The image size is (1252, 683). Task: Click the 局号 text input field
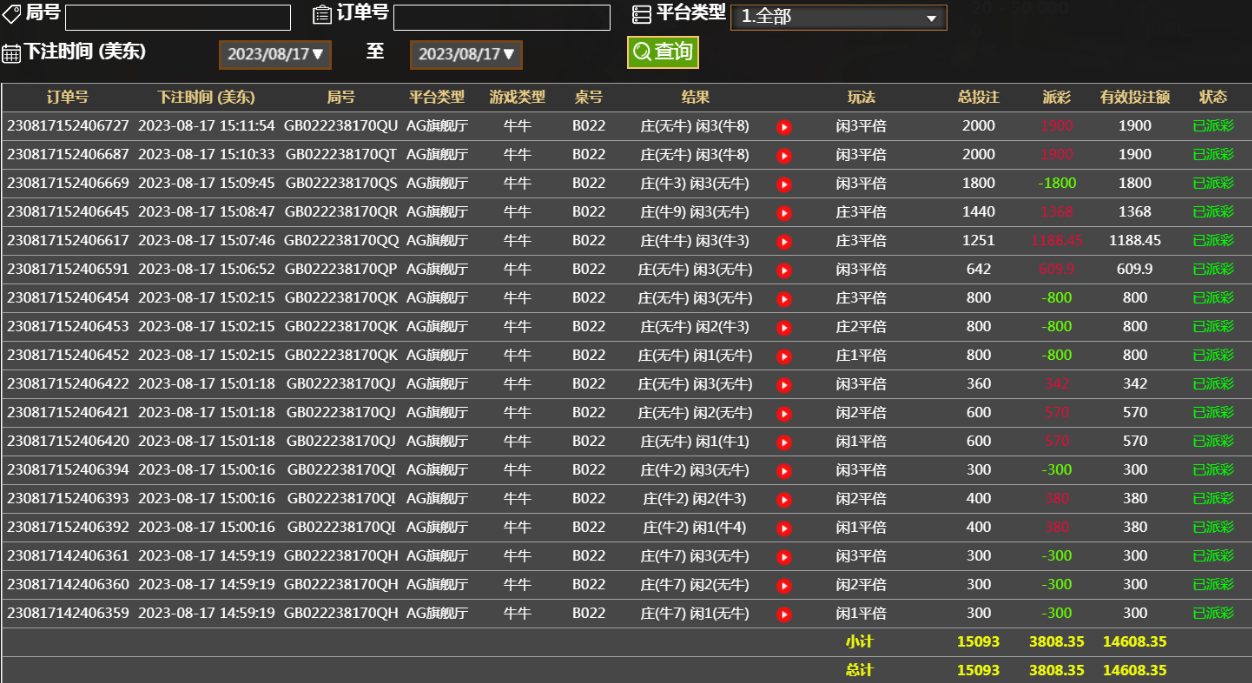pyautogui.click(x=178, y=18)
